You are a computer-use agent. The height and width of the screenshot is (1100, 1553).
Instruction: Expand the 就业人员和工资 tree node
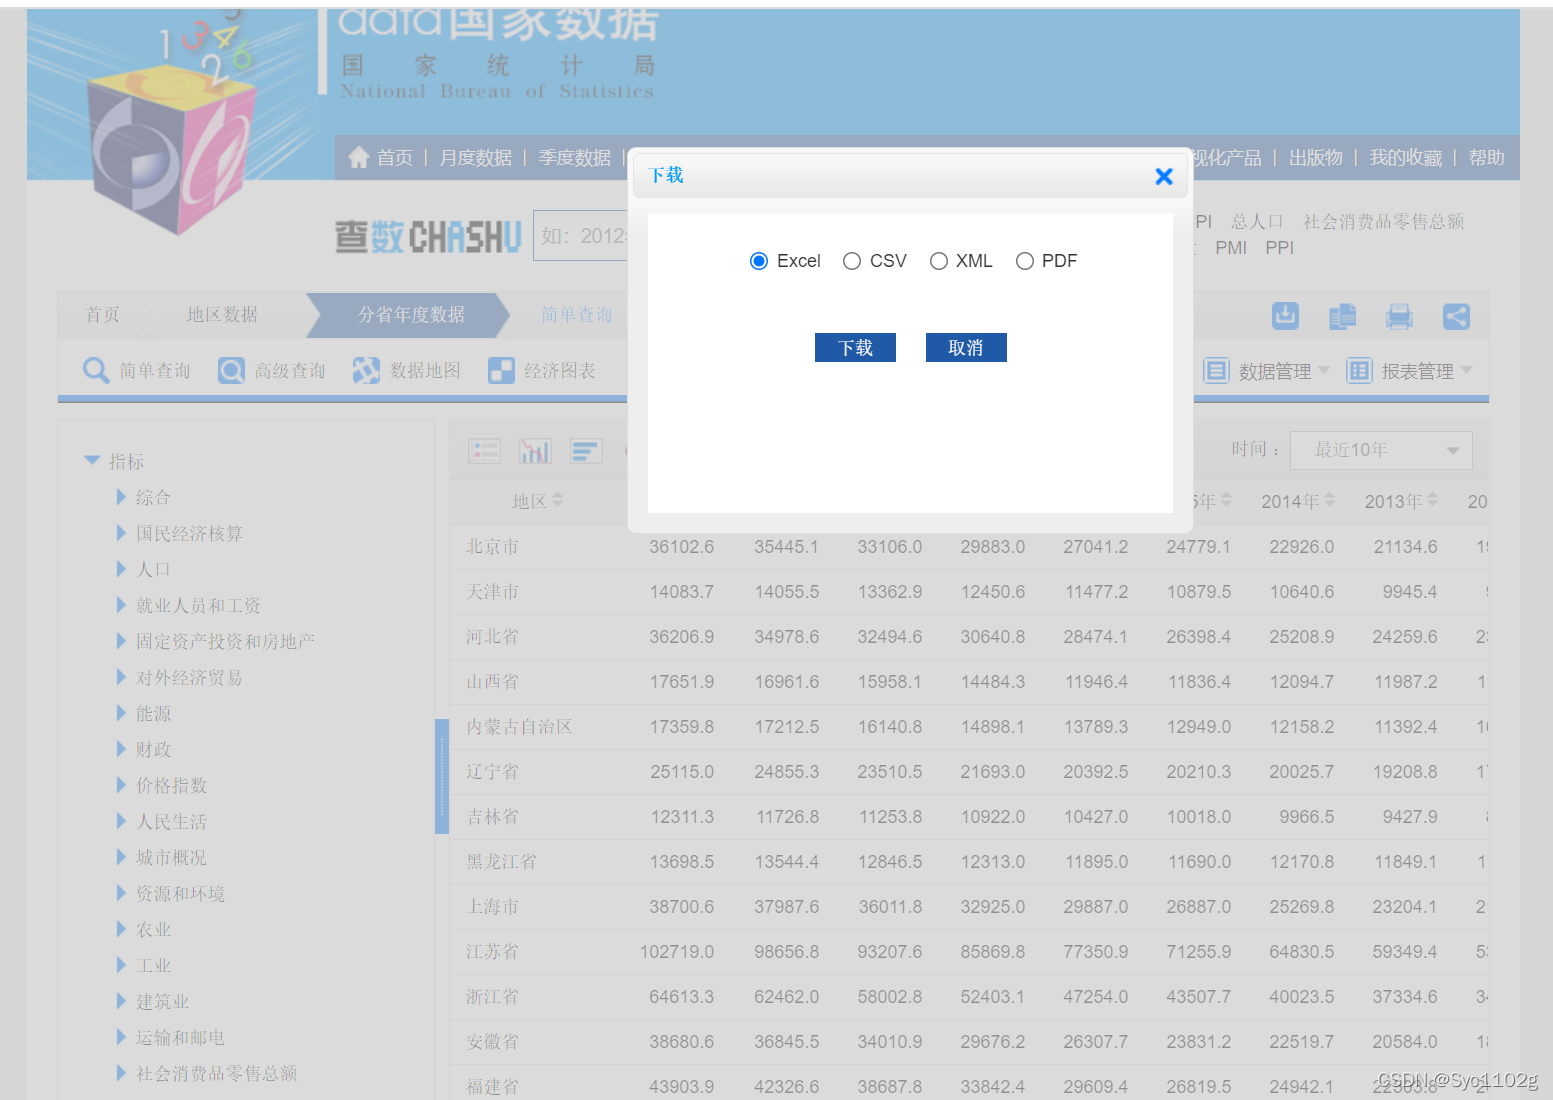click(121, 604)
